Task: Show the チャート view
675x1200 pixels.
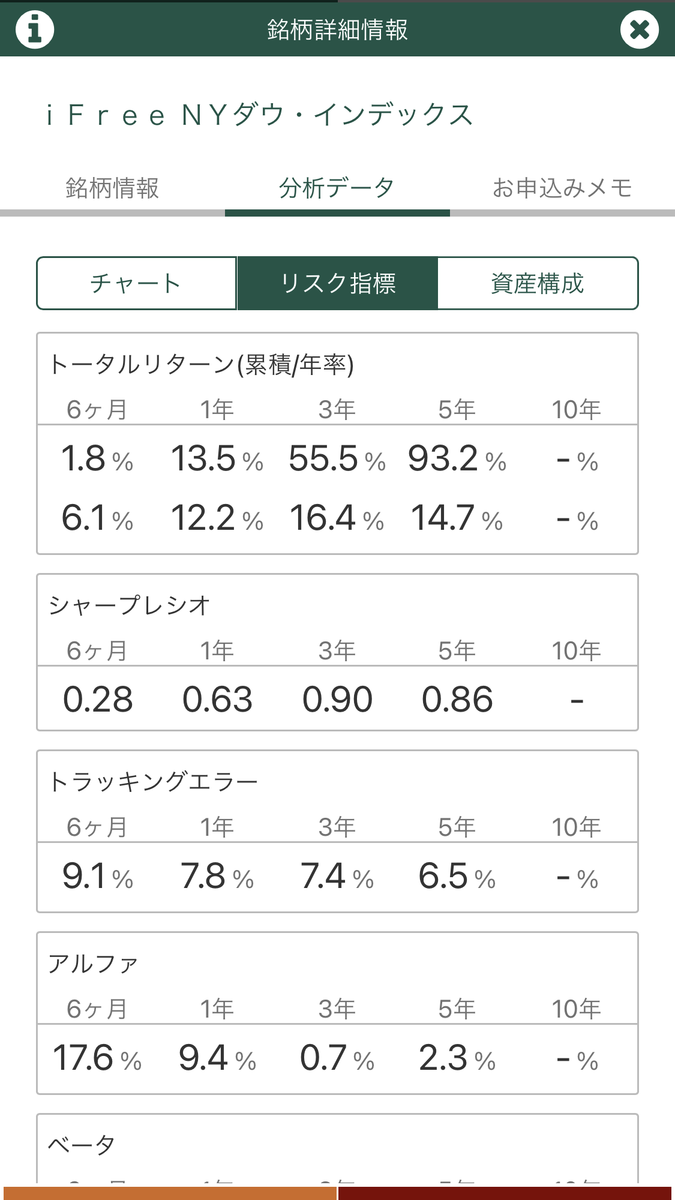Action: 137,283
